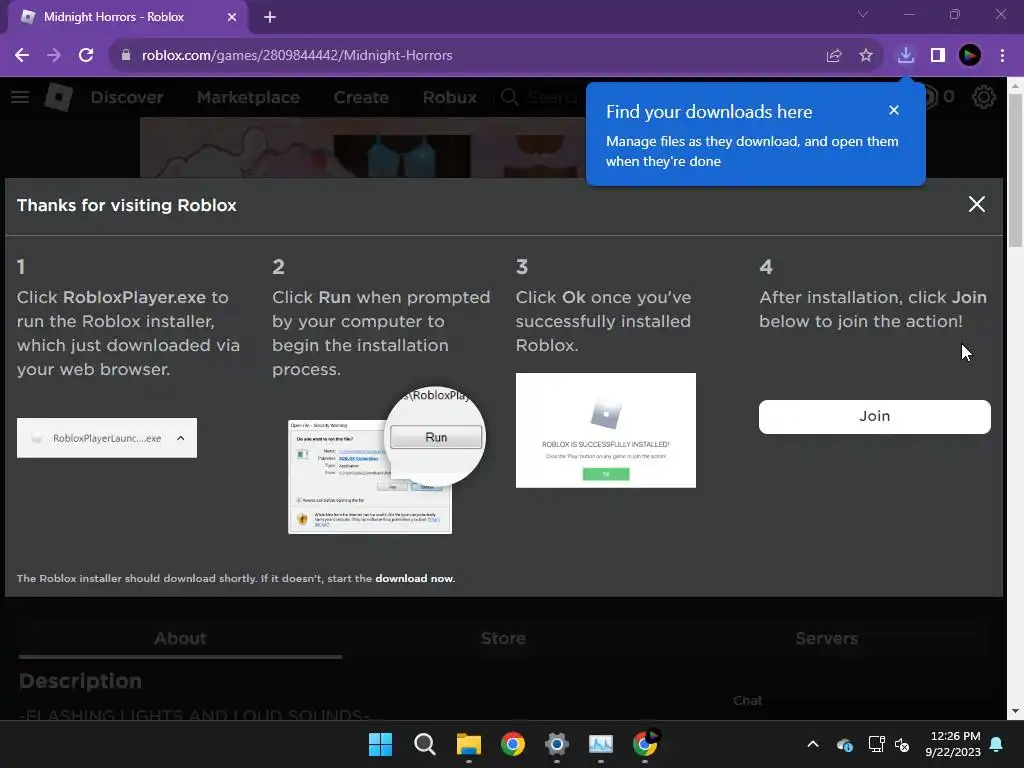The height and width of the screenshot is (768, 1024).
Task: Open Google Chrome from the taskbar
Action: point(513,744)
